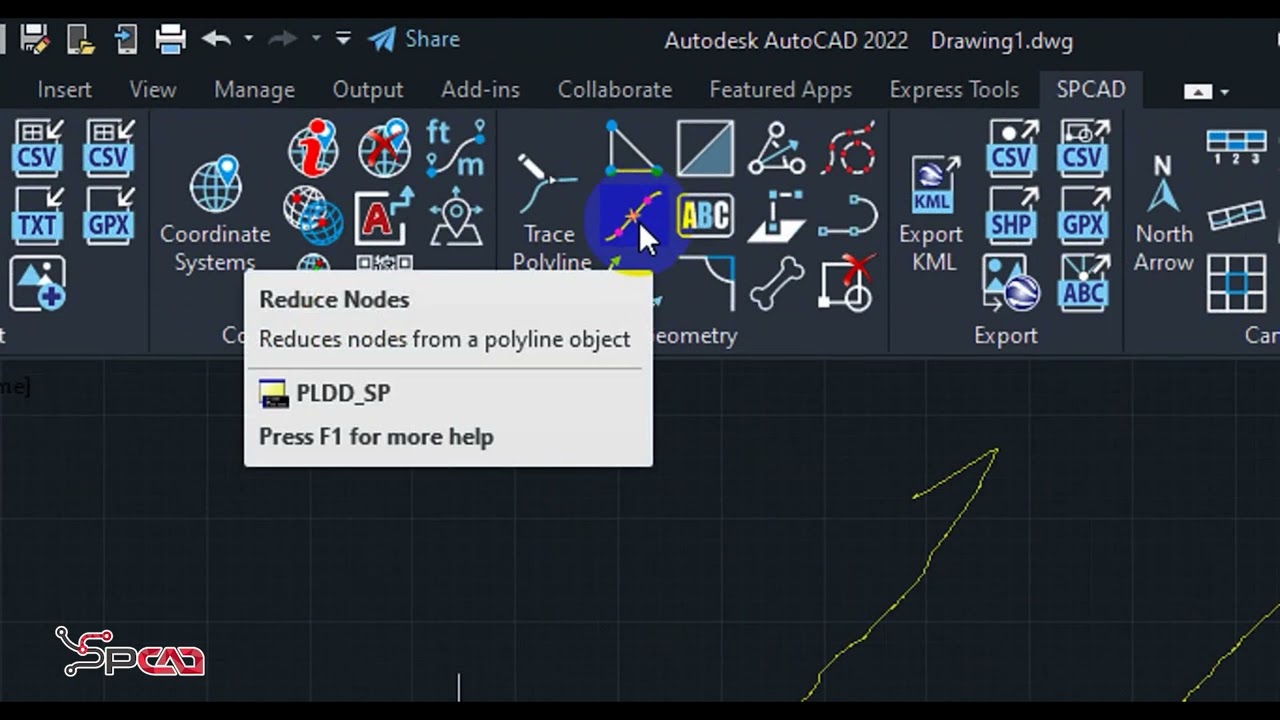Click the greyed Redo arrow
This screenshot has width=1280, height=720.
(283, 39)
